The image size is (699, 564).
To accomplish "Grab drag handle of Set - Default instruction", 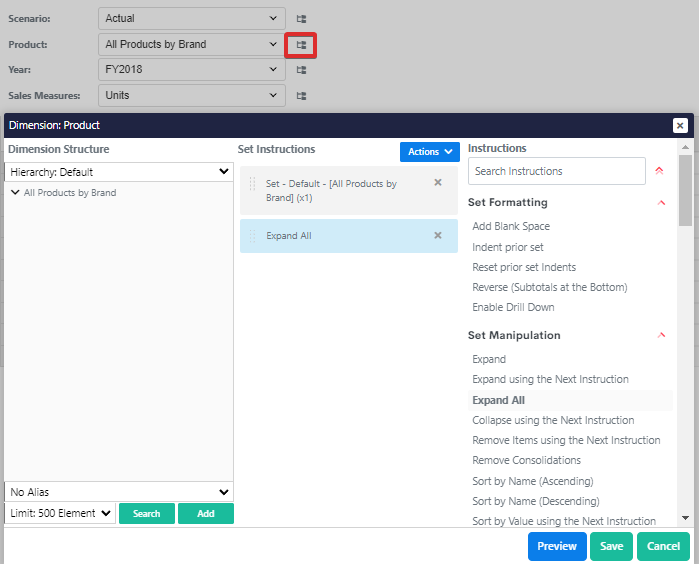I will (252, 184).
